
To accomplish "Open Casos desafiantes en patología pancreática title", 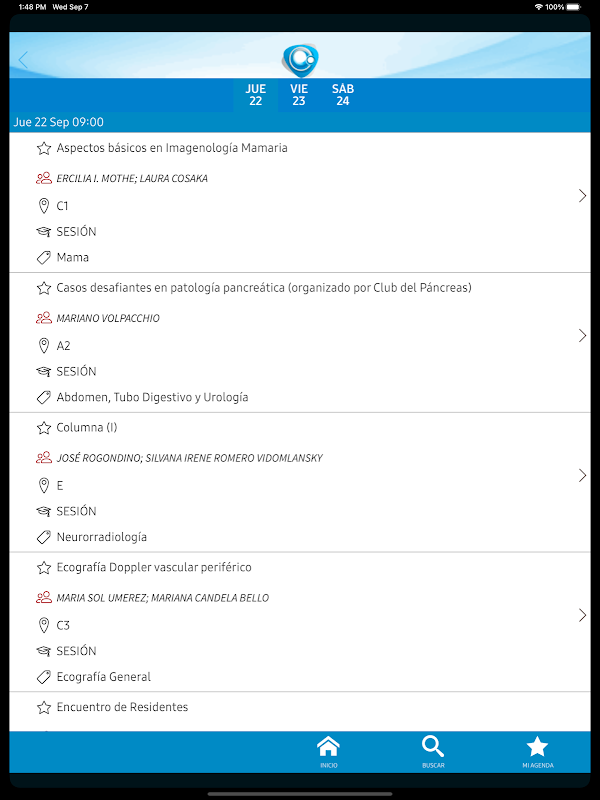I will click(264, 288).
